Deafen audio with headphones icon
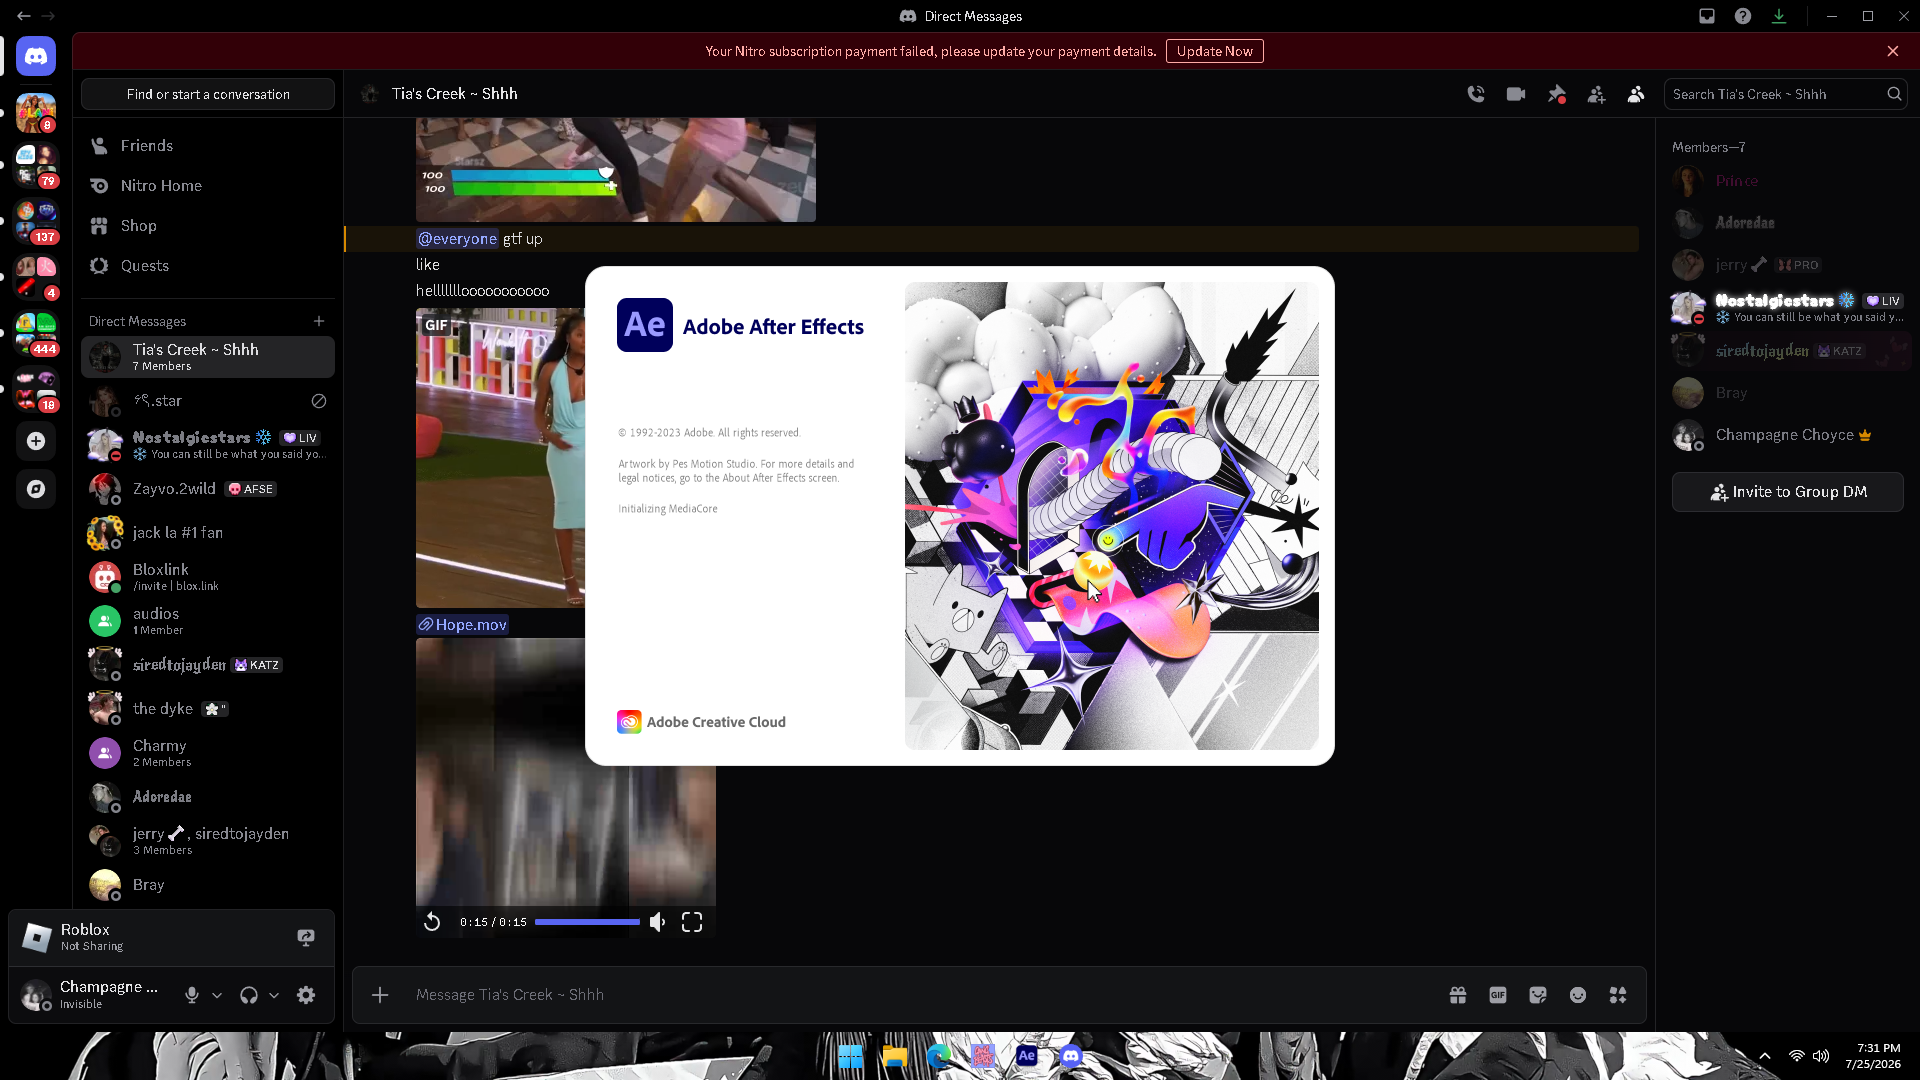The width and height of the screenshot is (1920, 1080). (x=249, y=995)
